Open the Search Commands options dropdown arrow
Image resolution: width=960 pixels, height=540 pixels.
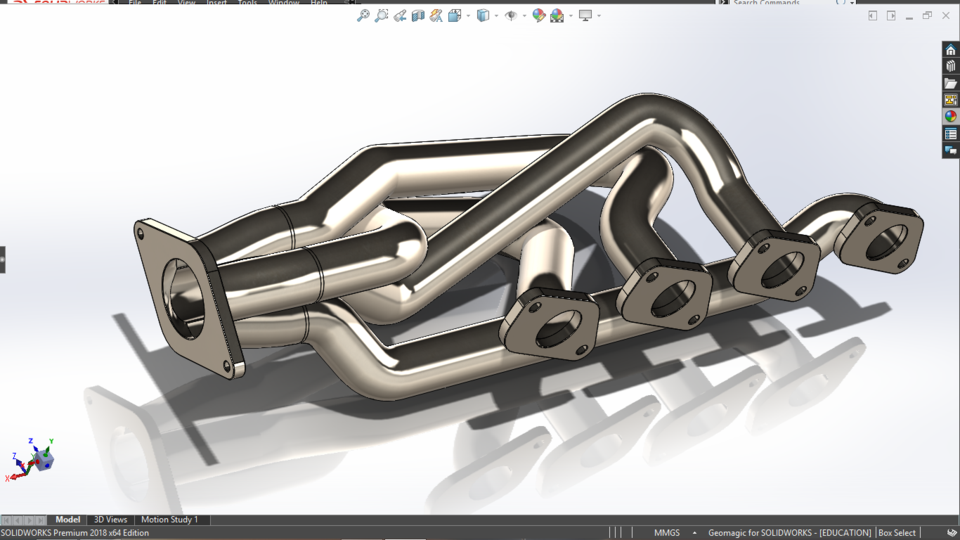852,2
